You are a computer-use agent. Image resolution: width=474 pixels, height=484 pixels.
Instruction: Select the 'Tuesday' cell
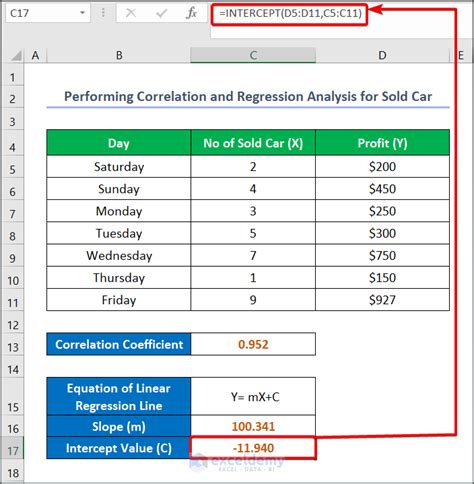(x=119, y=233)
